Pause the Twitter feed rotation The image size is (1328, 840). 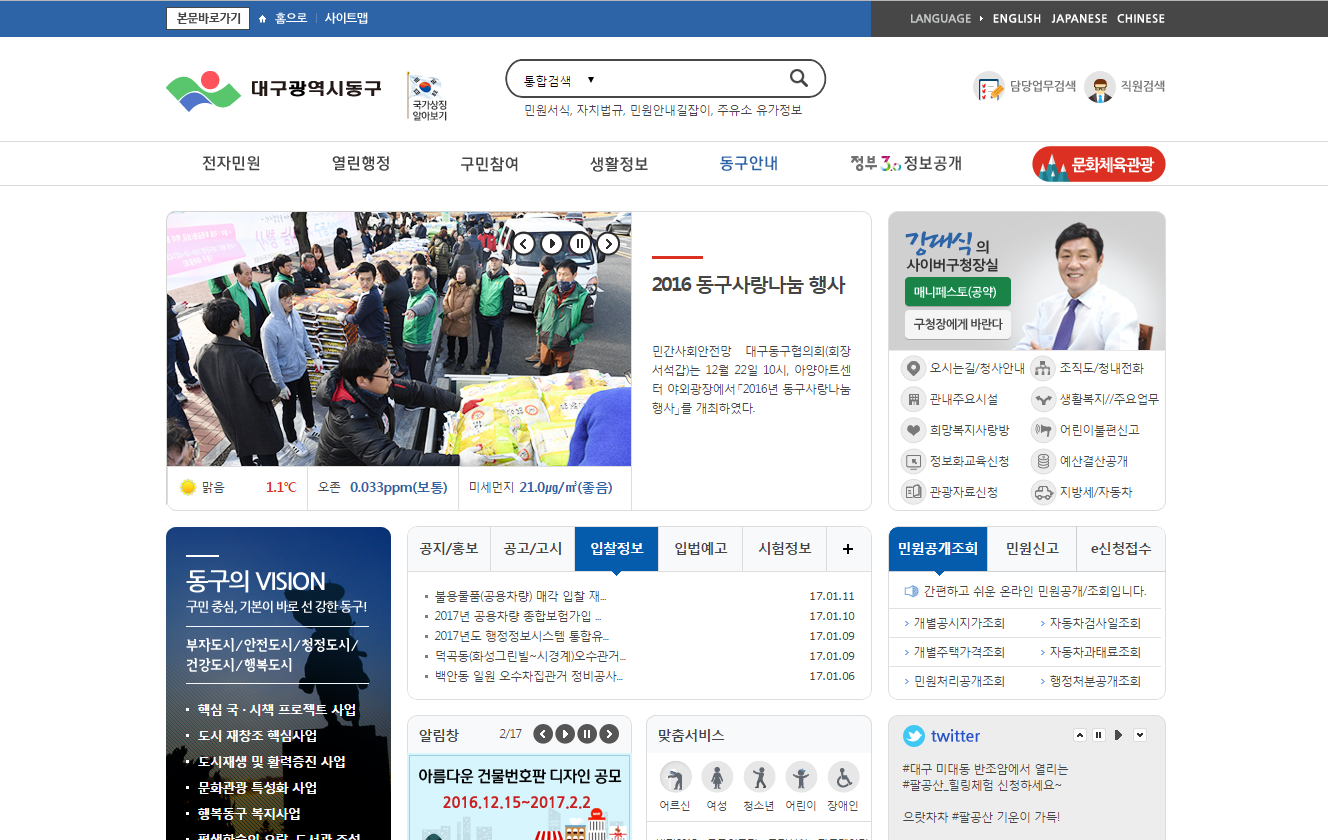pyautogui.click(x=1098, y=734)
